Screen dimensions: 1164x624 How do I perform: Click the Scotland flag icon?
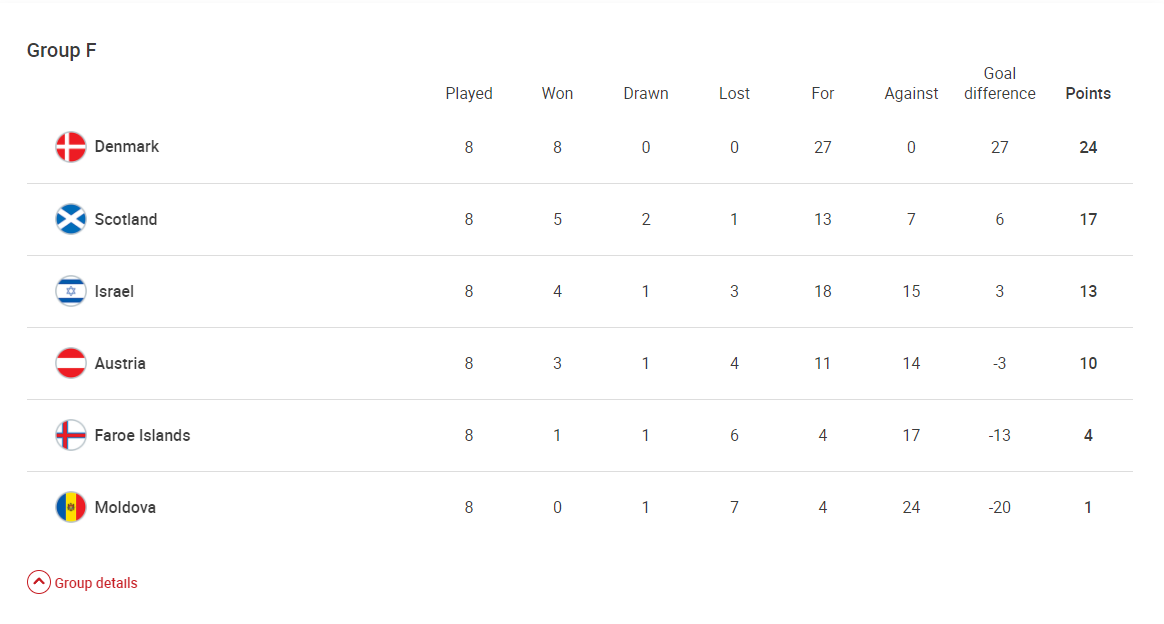(x=71, y=219)
